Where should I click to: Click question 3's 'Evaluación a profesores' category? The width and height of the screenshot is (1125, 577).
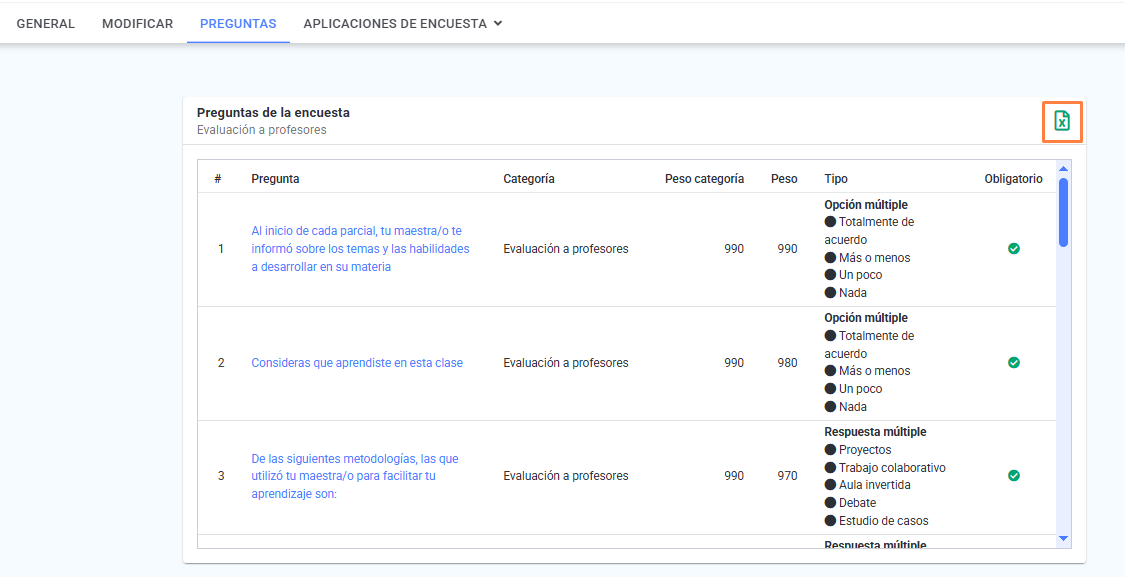click(566, 476)
